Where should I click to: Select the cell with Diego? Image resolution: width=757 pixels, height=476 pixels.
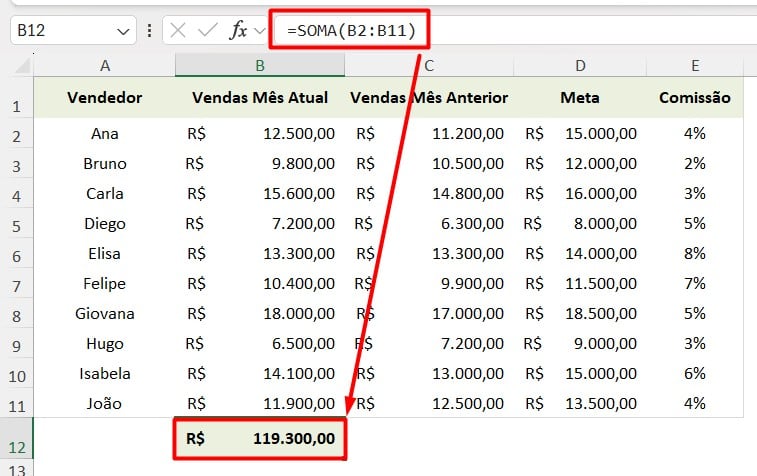click(105, 224)
